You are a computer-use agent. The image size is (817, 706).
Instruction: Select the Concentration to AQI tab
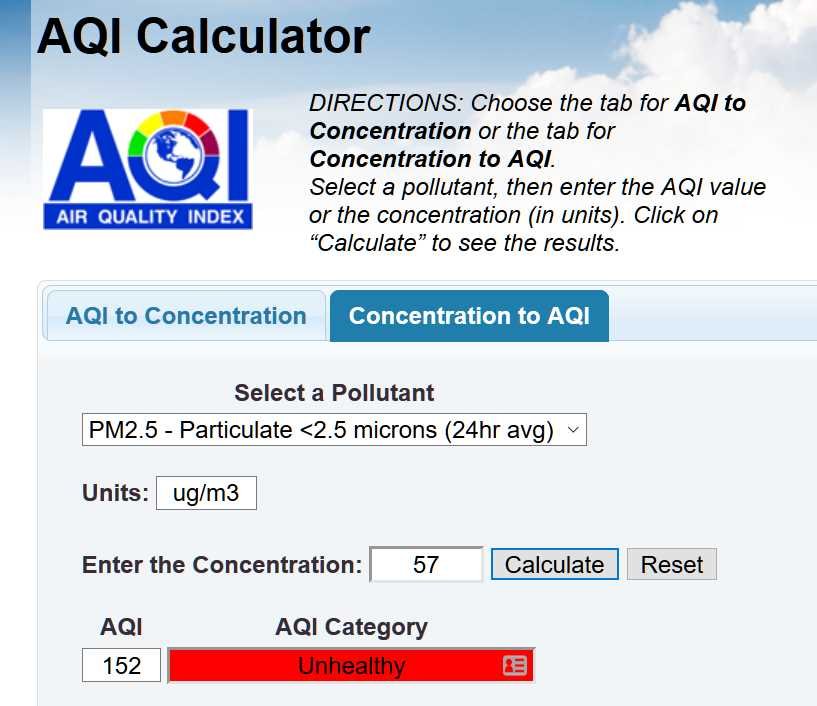[x=469, y=316]
